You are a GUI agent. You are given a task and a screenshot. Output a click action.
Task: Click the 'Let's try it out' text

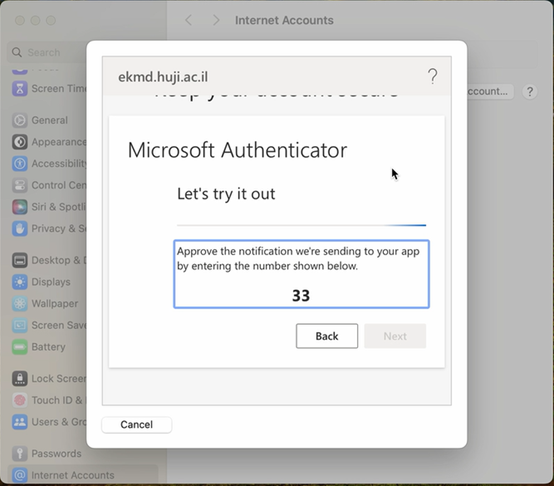(226, 194)
